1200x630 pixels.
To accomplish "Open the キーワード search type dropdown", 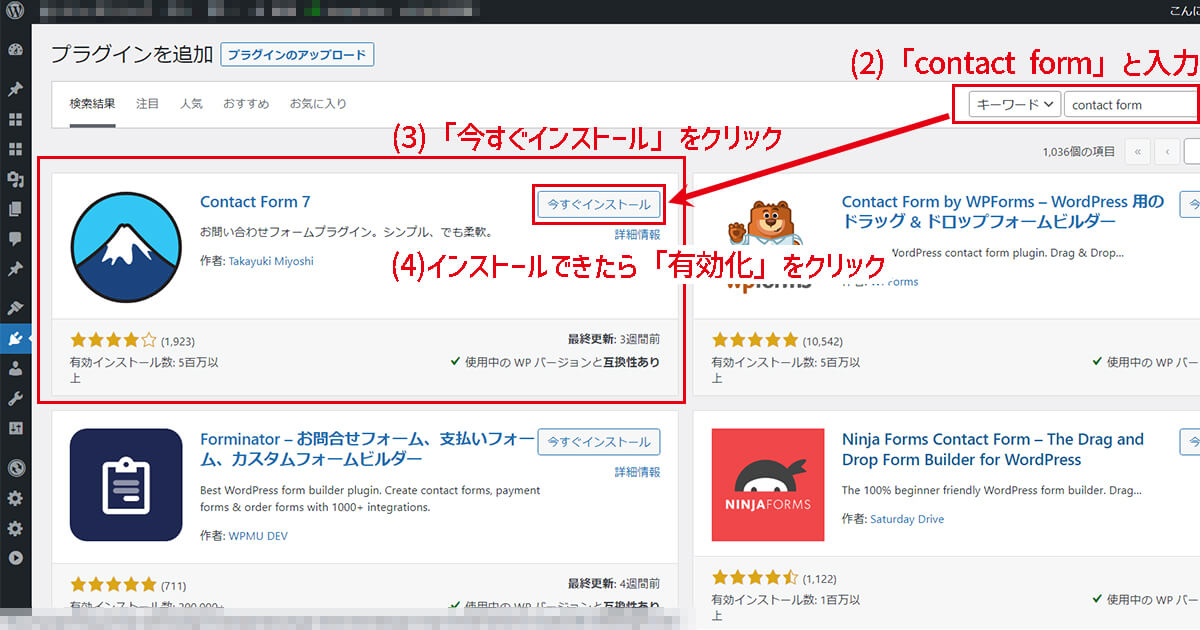I will coord(1014,104).
